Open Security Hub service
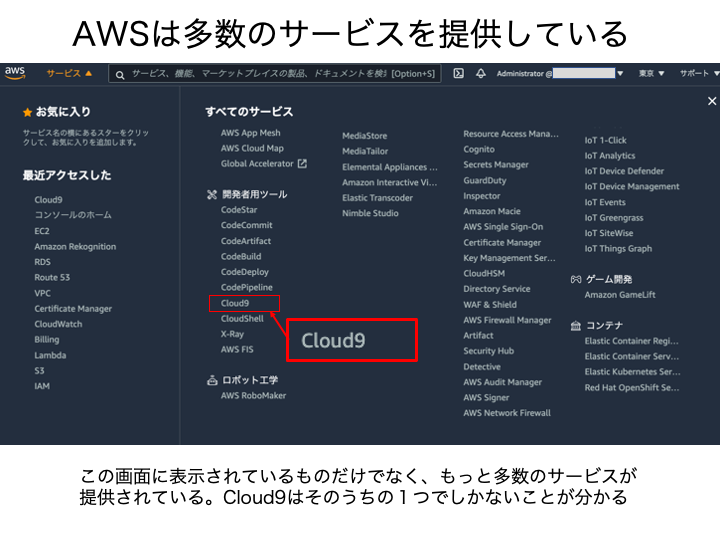720x540 pixels. pos(489,351)
